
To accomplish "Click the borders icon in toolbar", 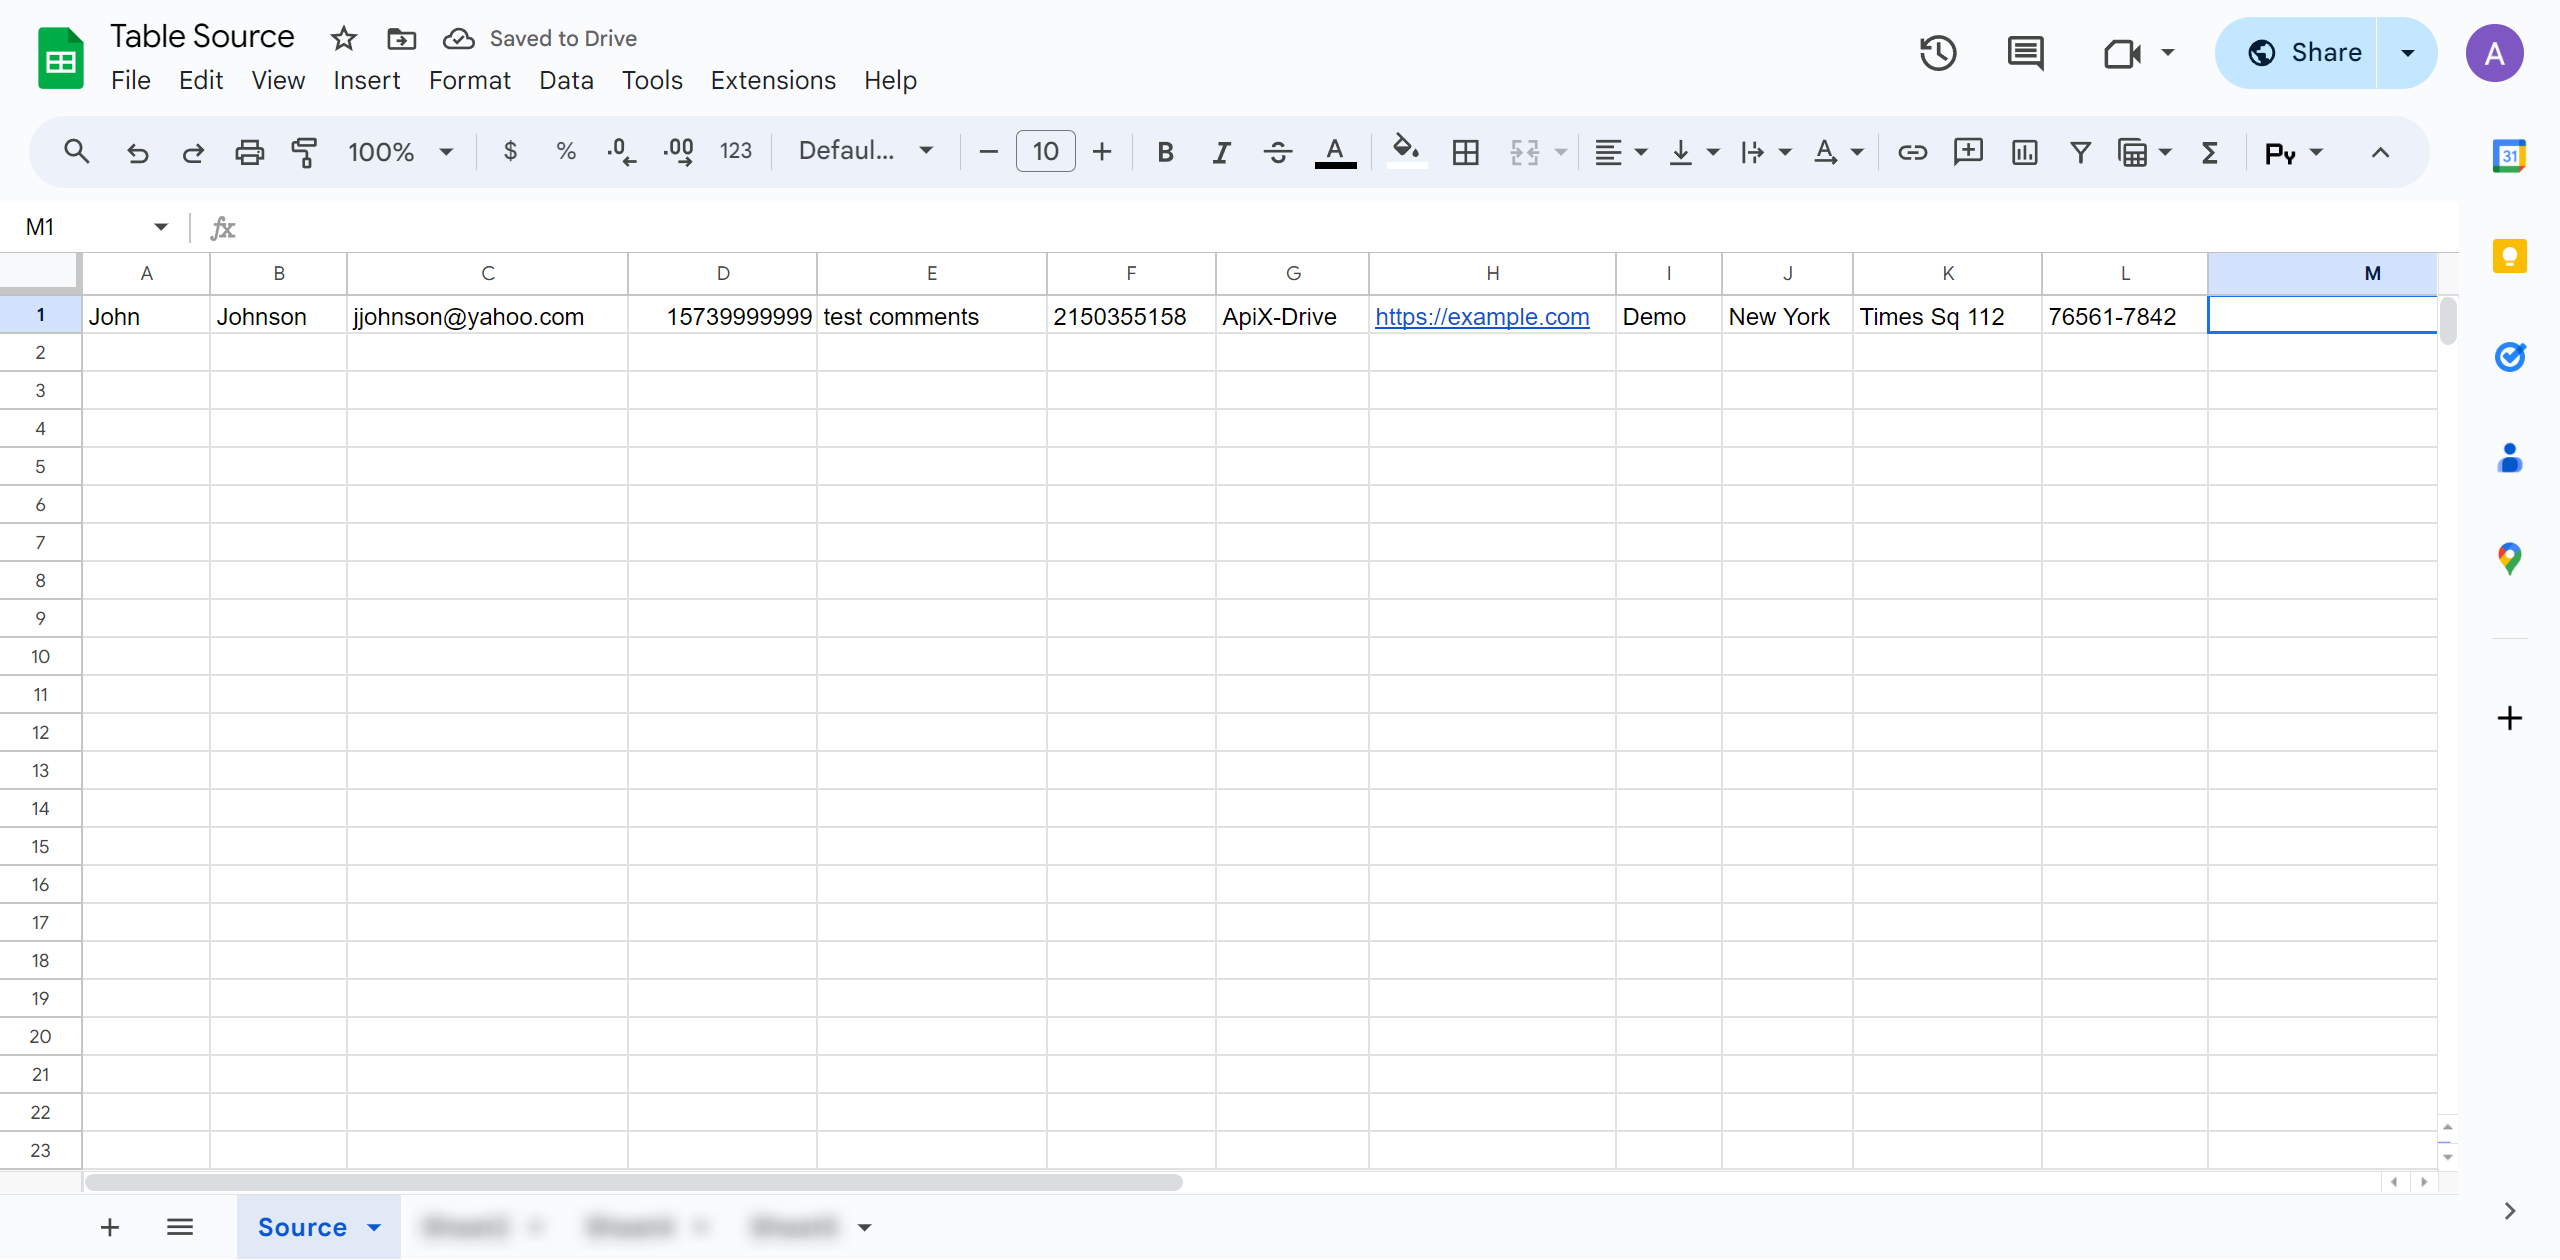I will 1464,153.
